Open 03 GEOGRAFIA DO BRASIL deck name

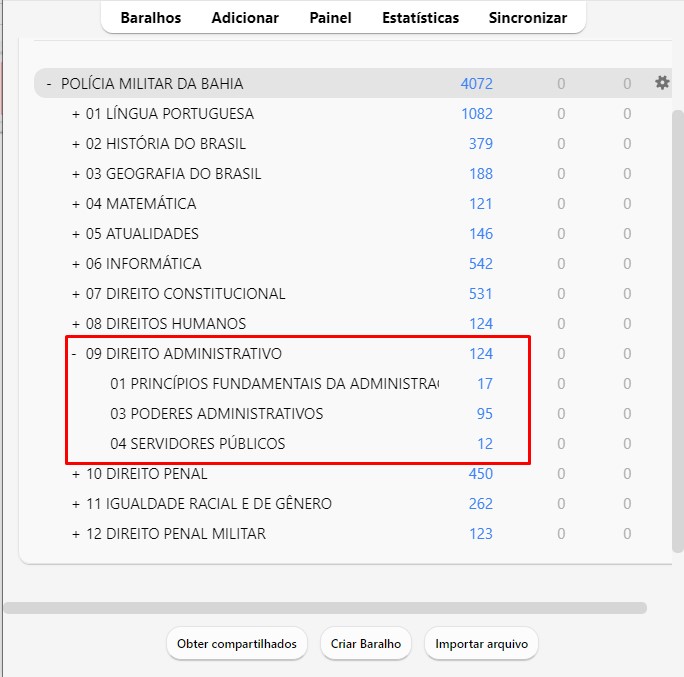click(x=173, y=174)
